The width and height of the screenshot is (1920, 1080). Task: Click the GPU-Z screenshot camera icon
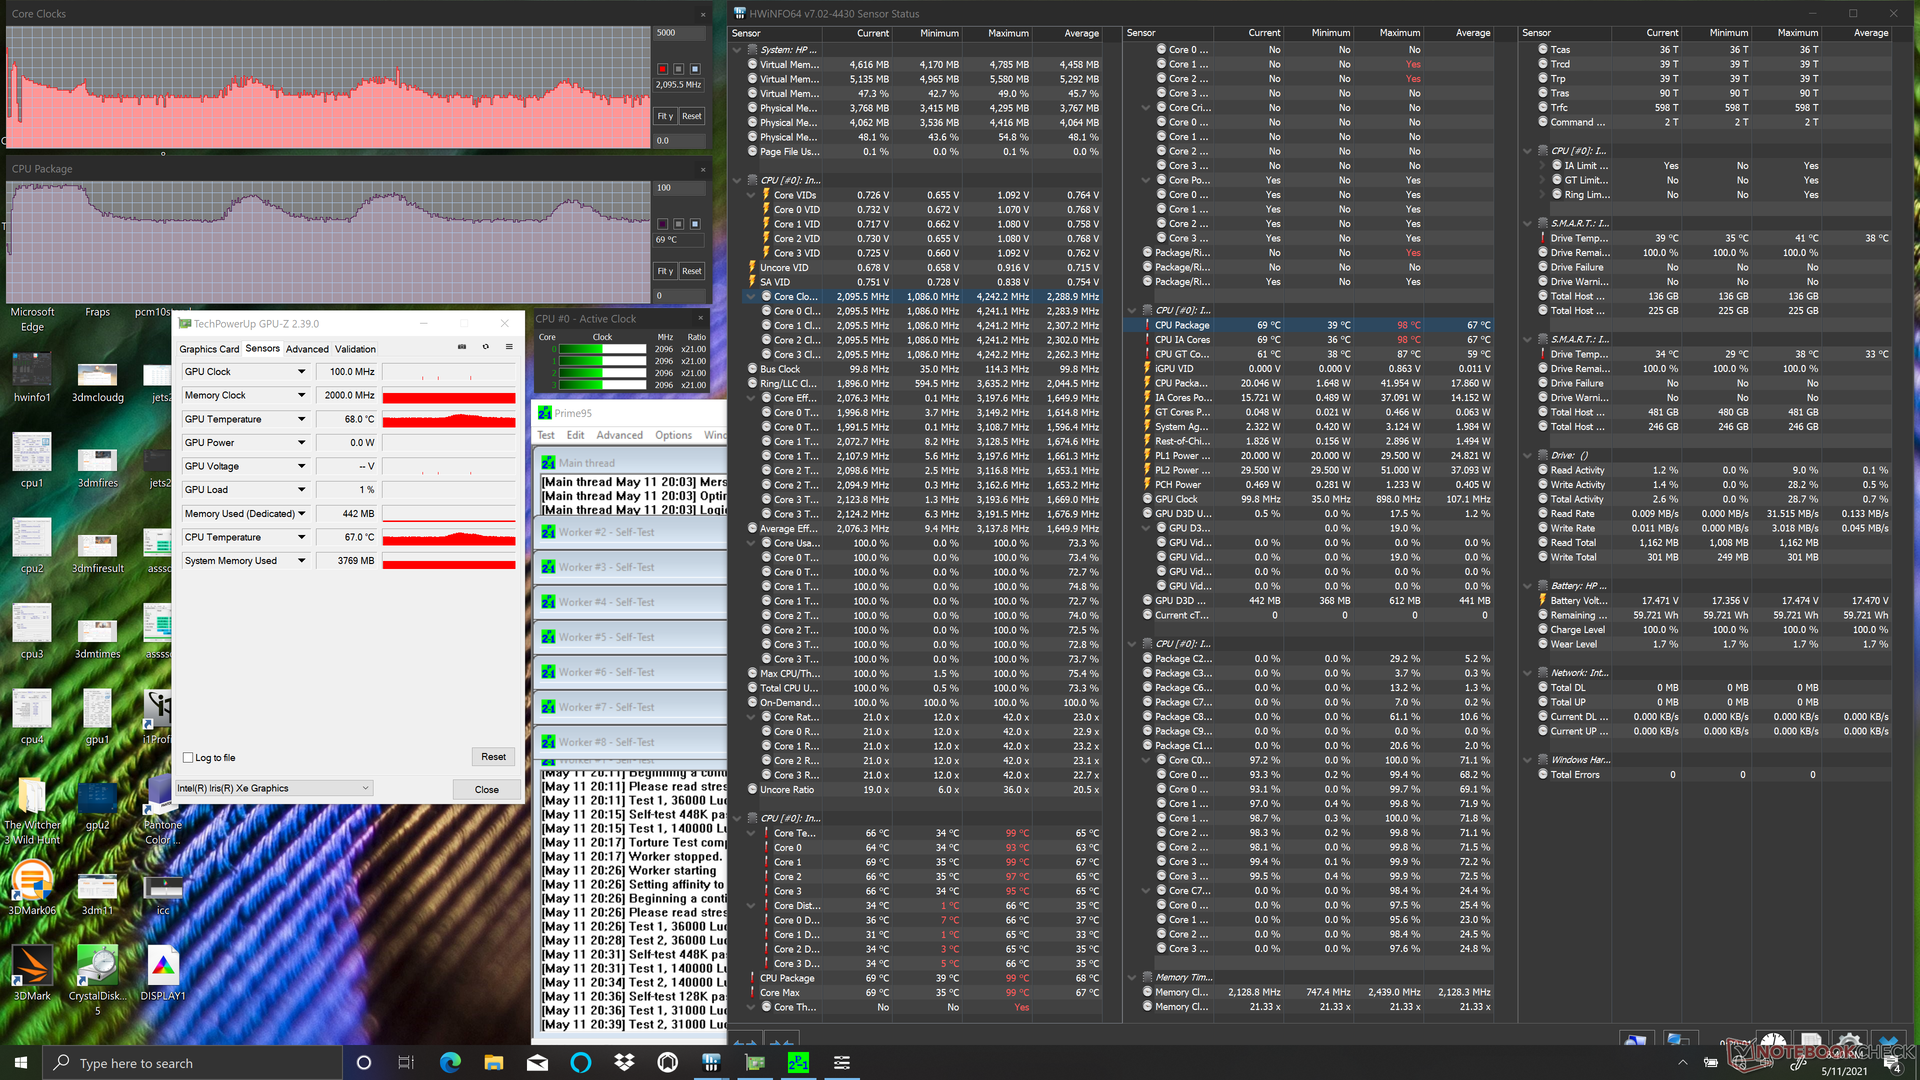click(x=461, y=347)
